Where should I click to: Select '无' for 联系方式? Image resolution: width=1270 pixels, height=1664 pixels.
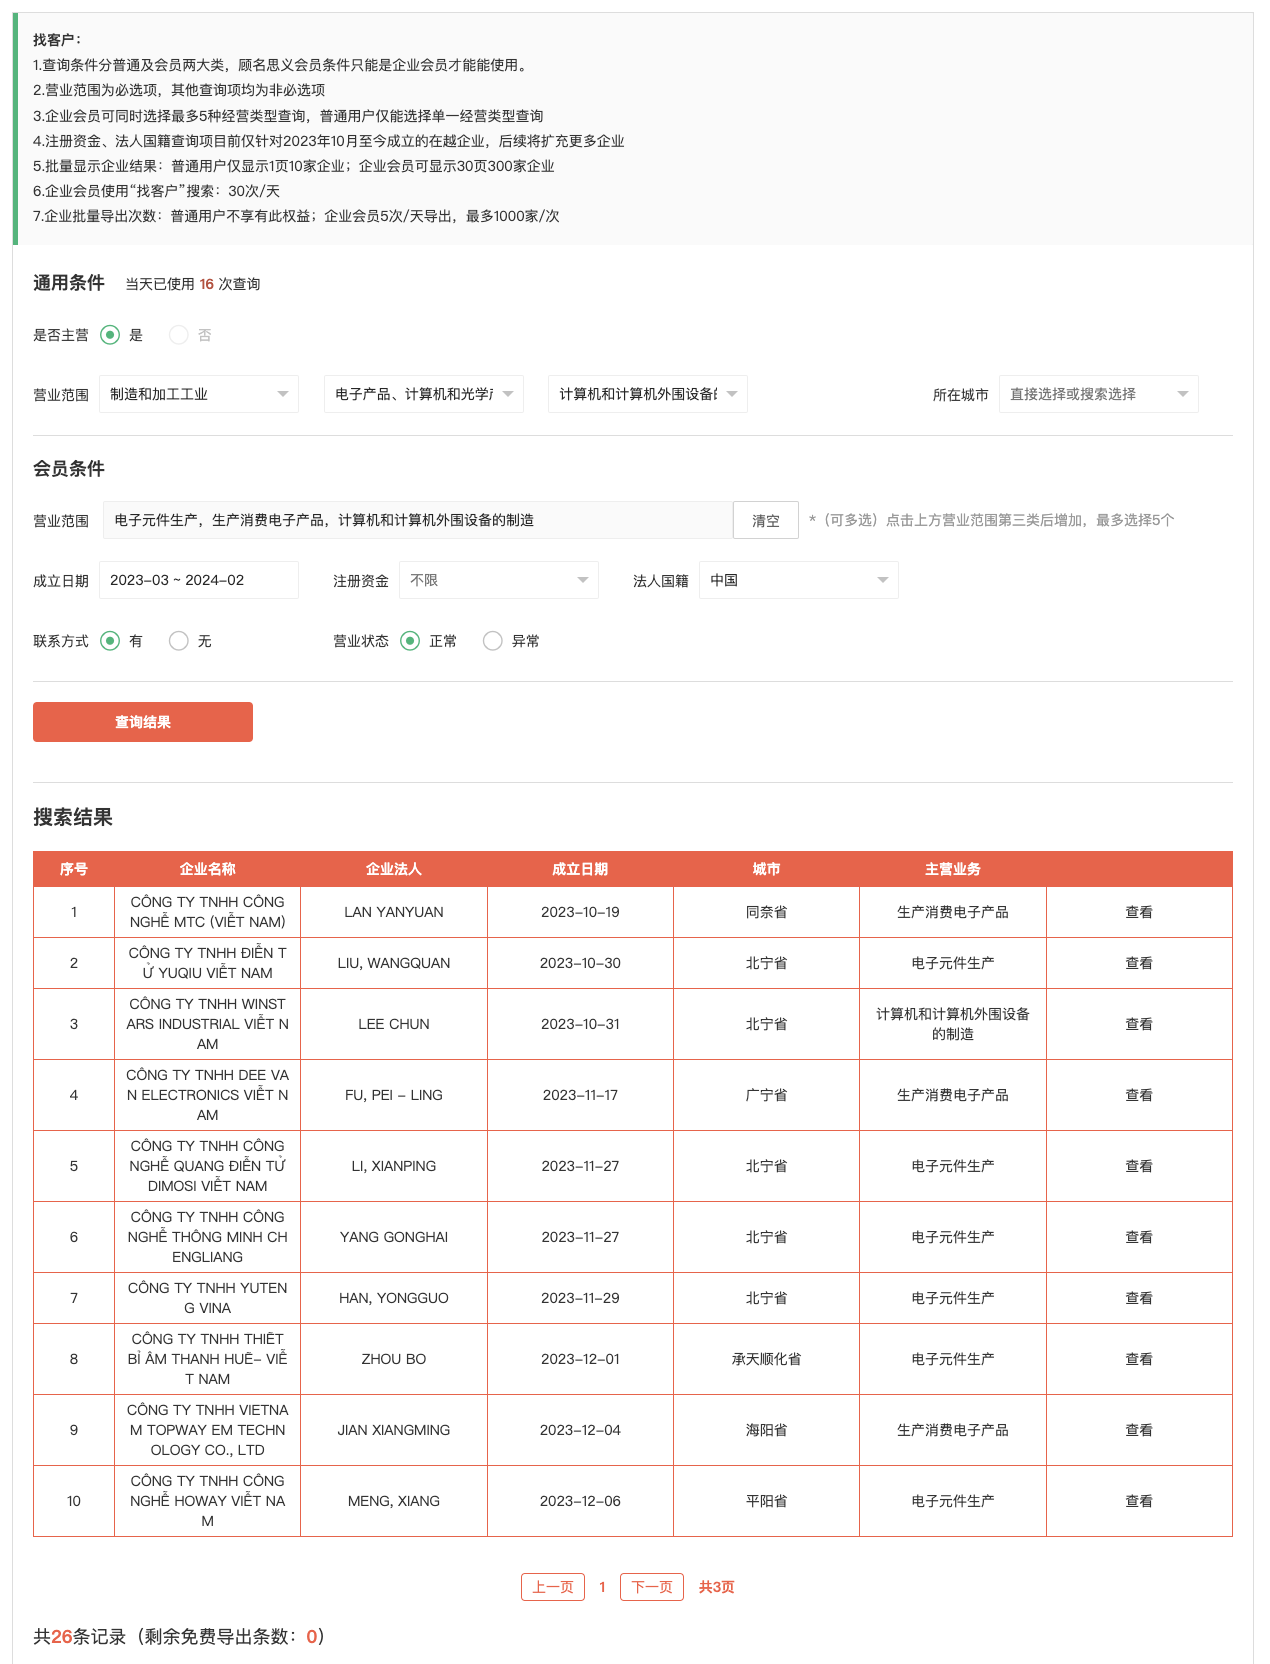pyautogui.click(x=179, y=641)
